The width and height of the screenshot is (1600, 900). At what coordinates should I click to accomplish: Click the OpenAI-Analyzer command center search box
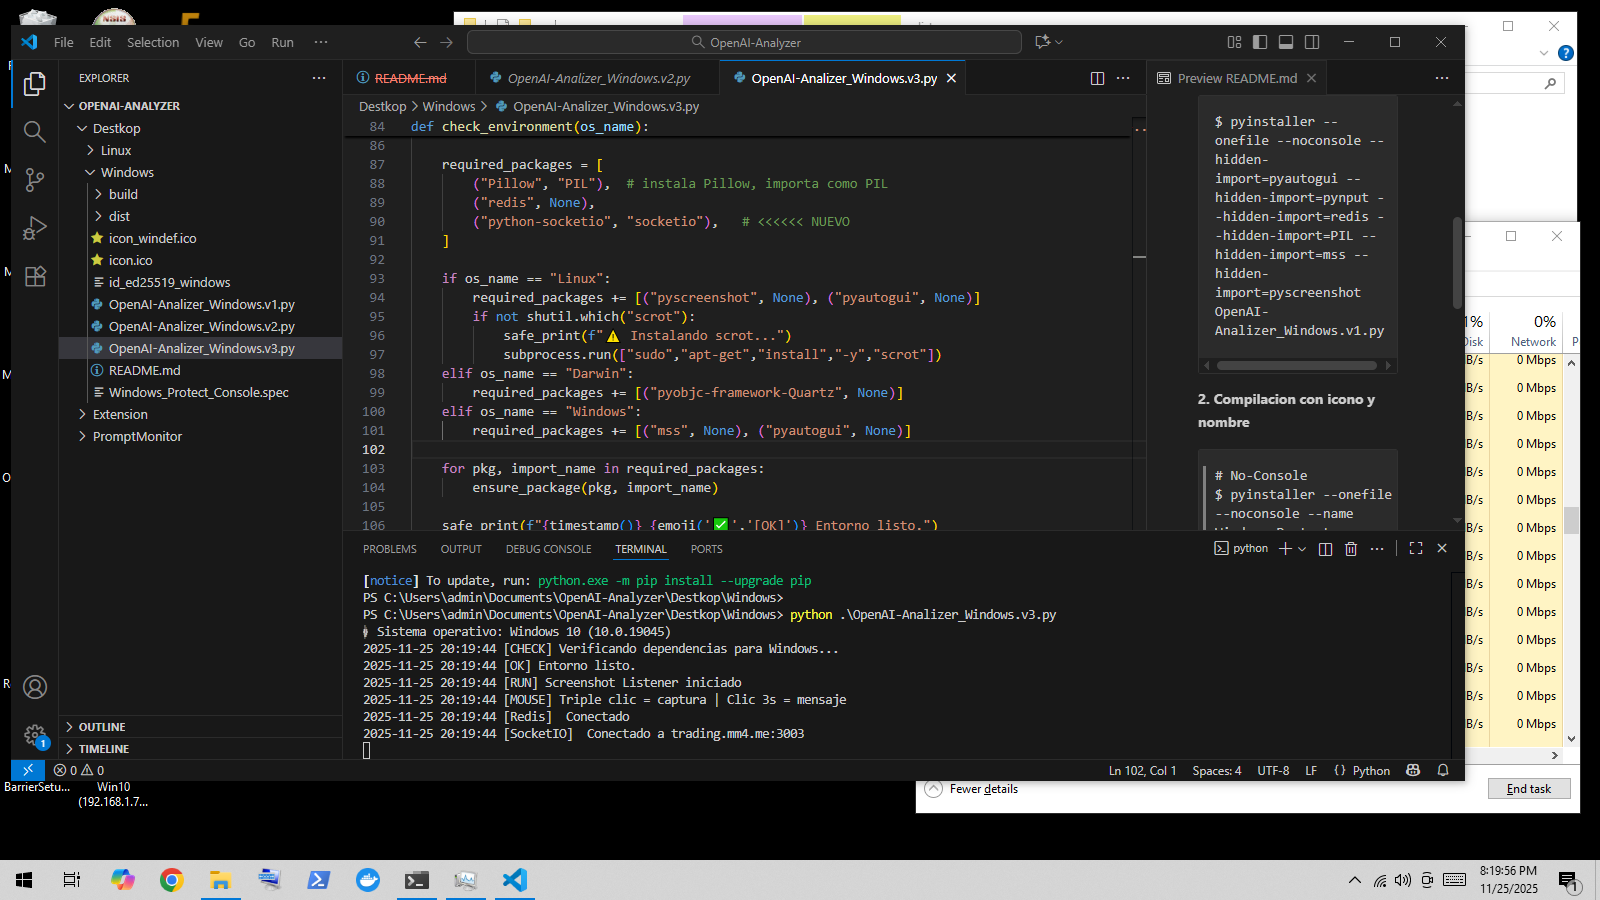[745, 42]
